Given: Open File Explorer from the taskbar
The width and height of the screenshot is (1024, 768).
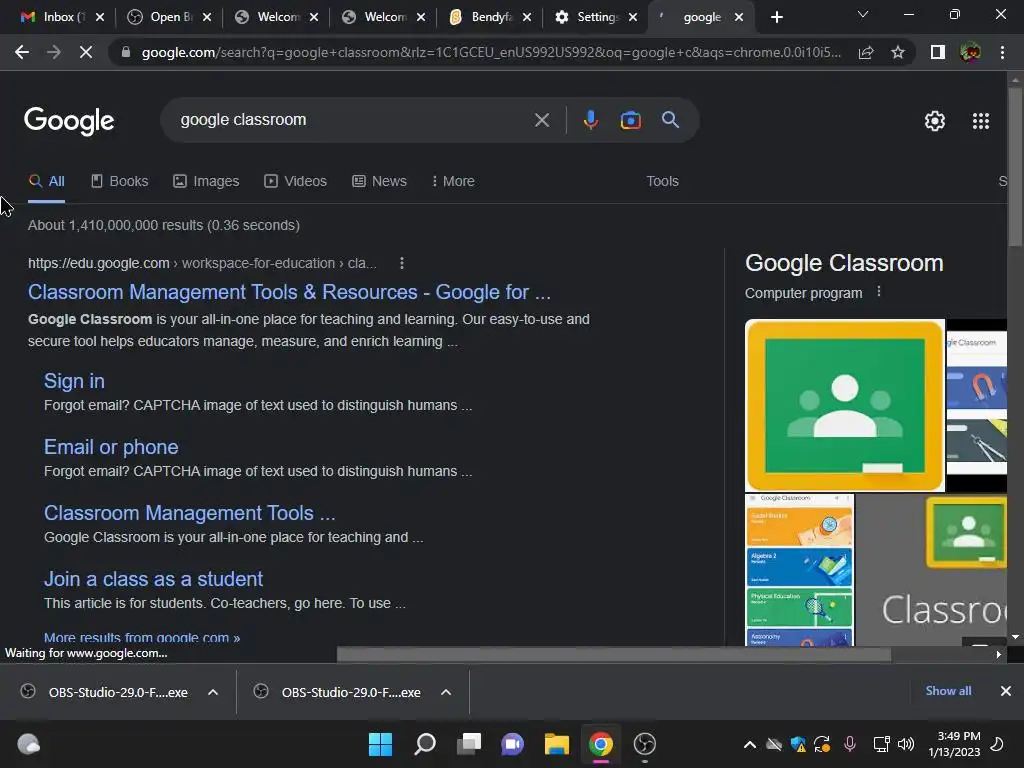Looking at the screenshot, I should pyautogui.click(x=556, y=744).
